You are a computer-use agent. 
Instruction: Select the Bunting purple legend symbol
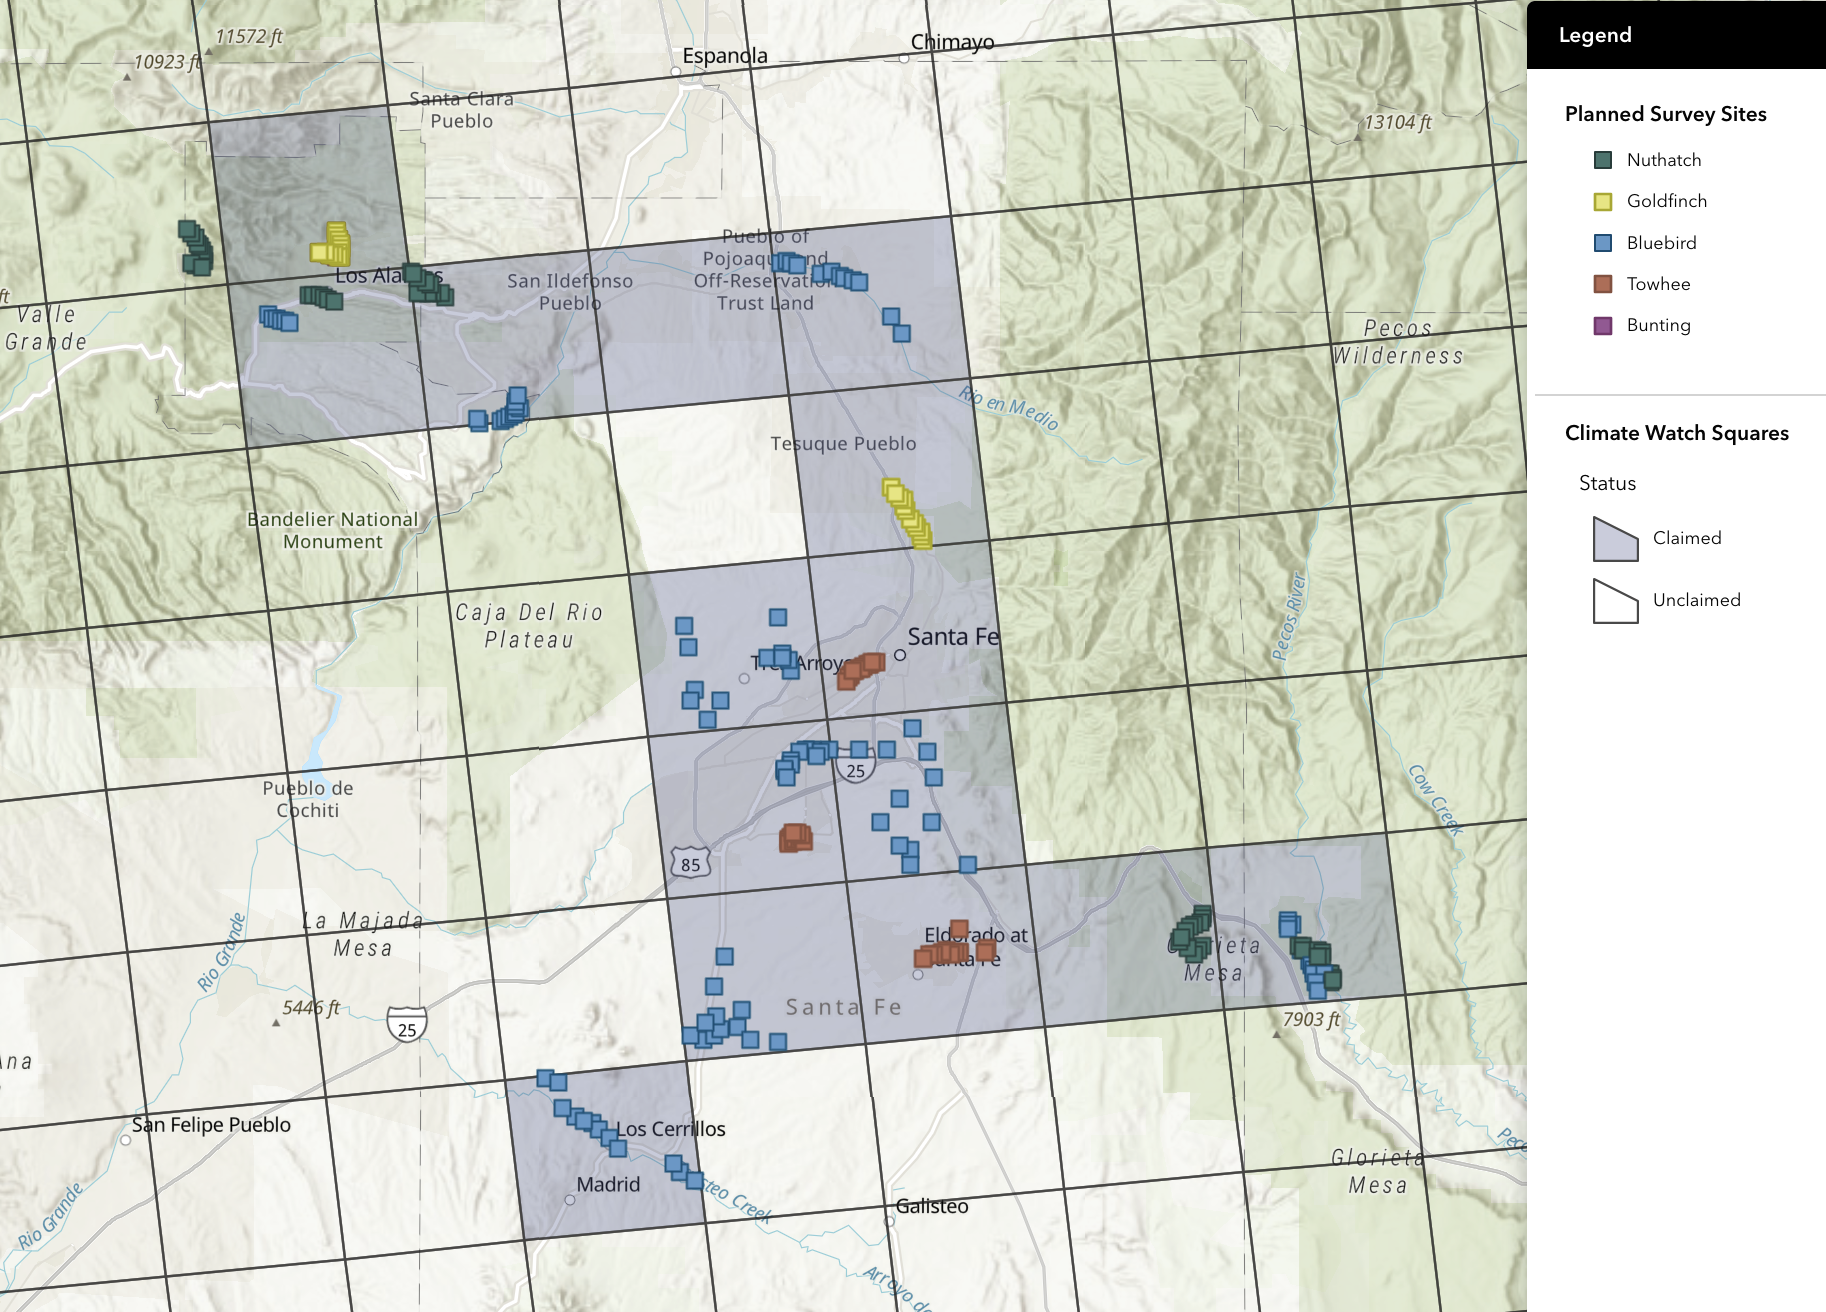[x=1603, y=325]
